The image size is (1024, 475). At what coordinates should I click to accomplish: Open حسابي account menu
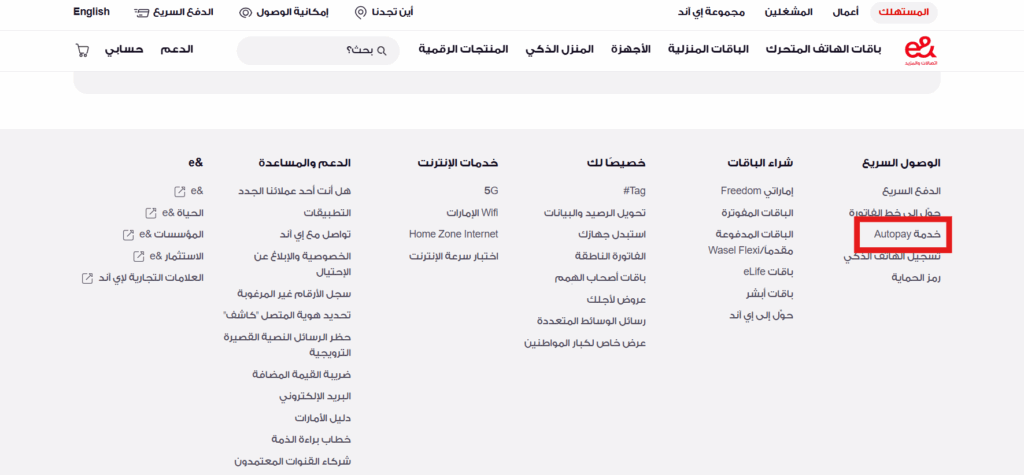124,50
